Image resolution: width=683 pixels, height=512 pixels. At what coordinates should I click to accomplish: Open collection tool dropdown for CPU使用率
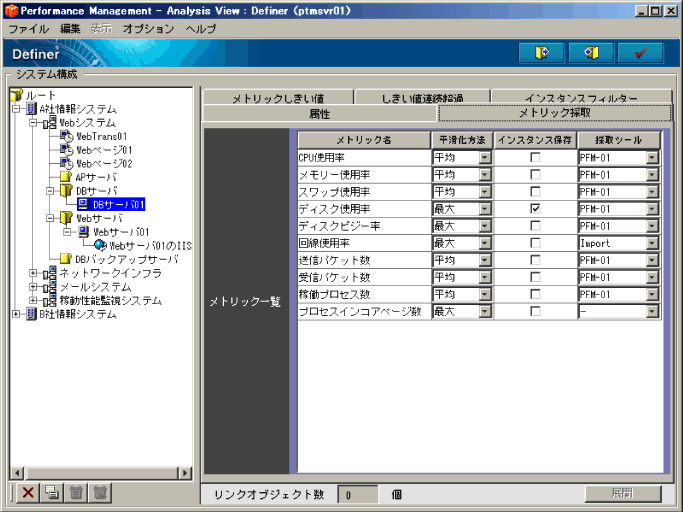click(652, 157)
